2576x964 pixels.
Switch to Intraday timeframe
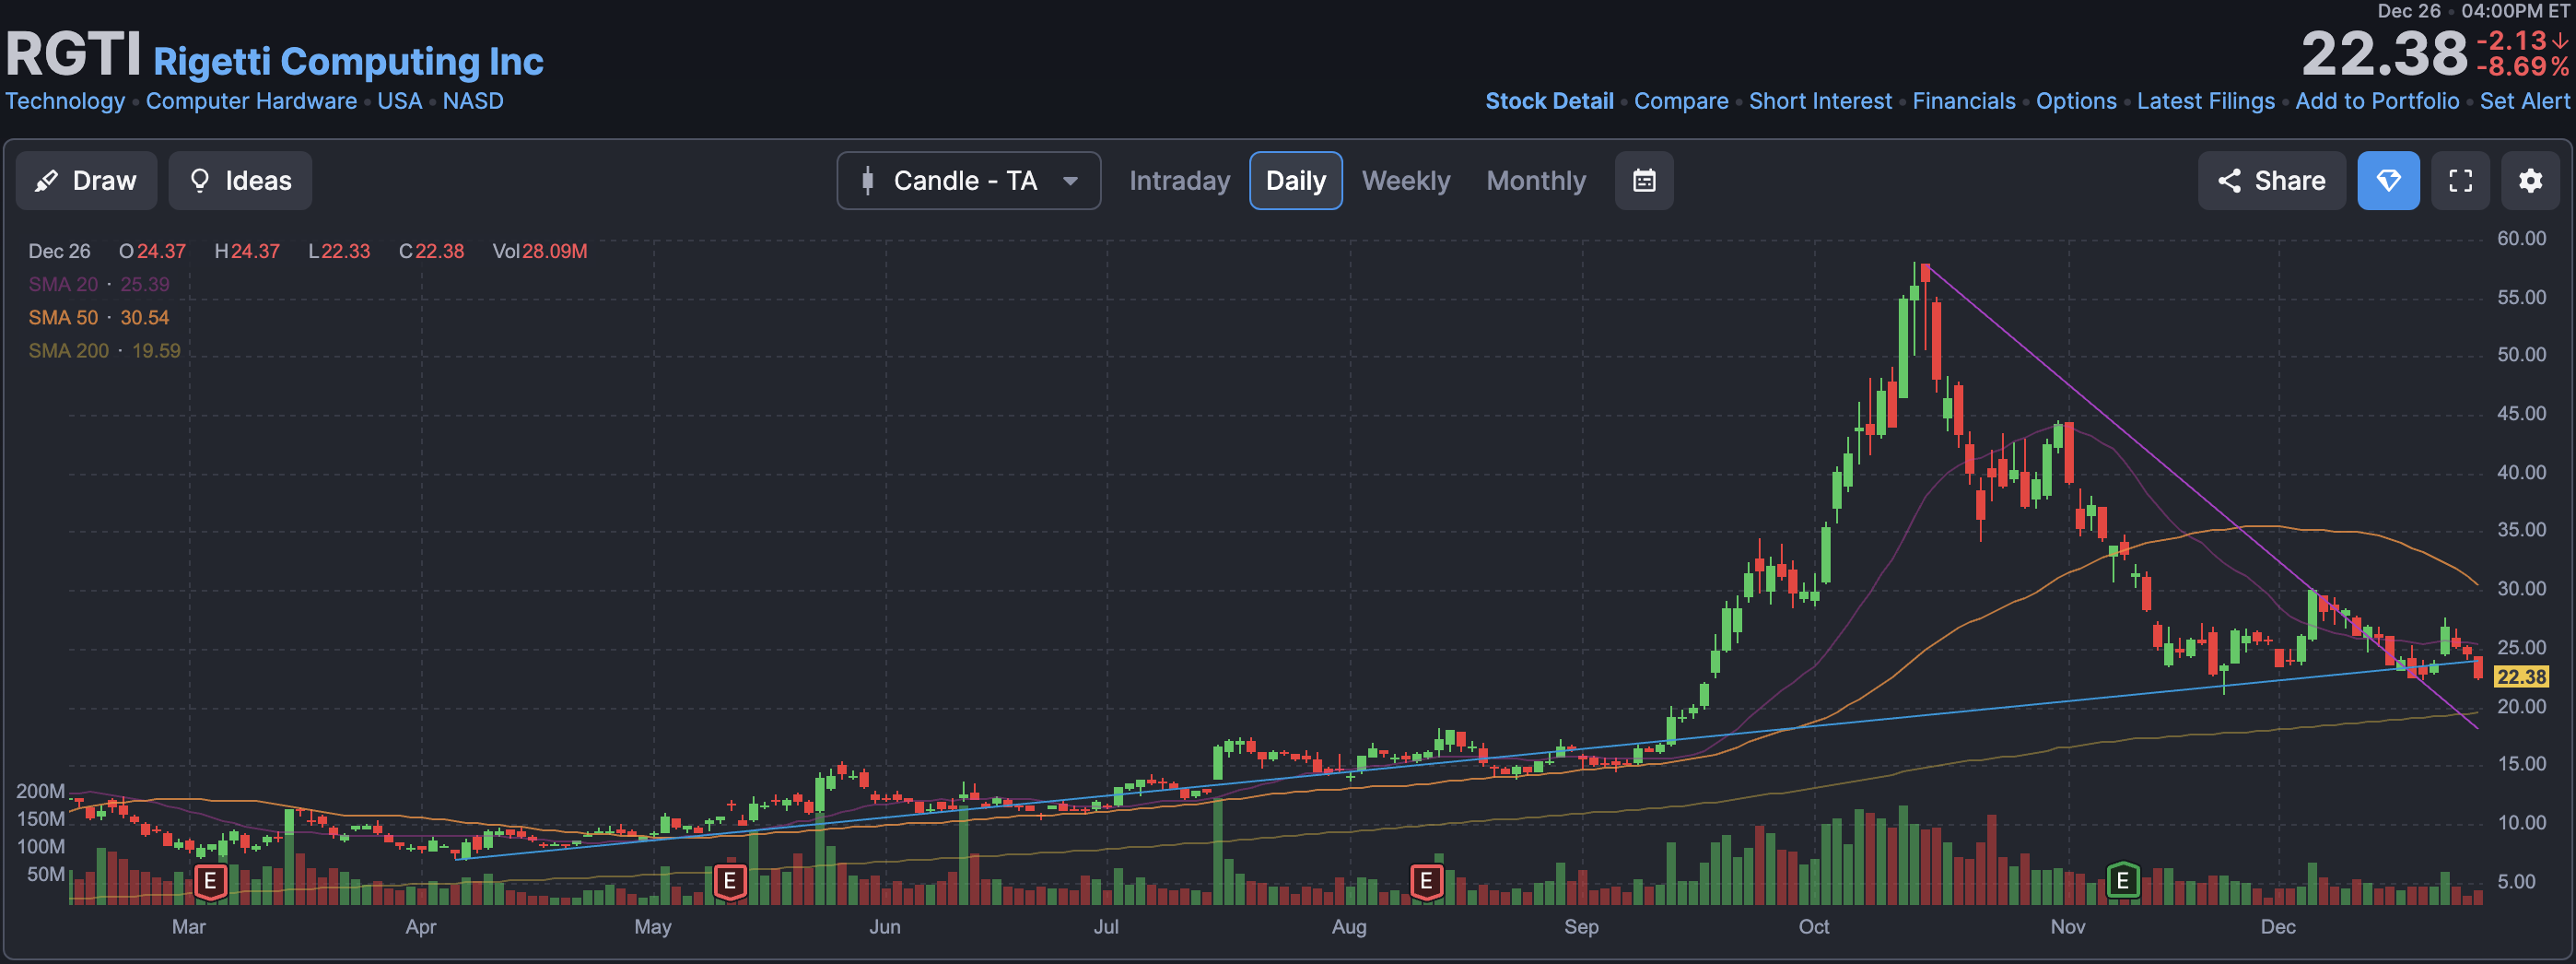(x=1179, y=181)
